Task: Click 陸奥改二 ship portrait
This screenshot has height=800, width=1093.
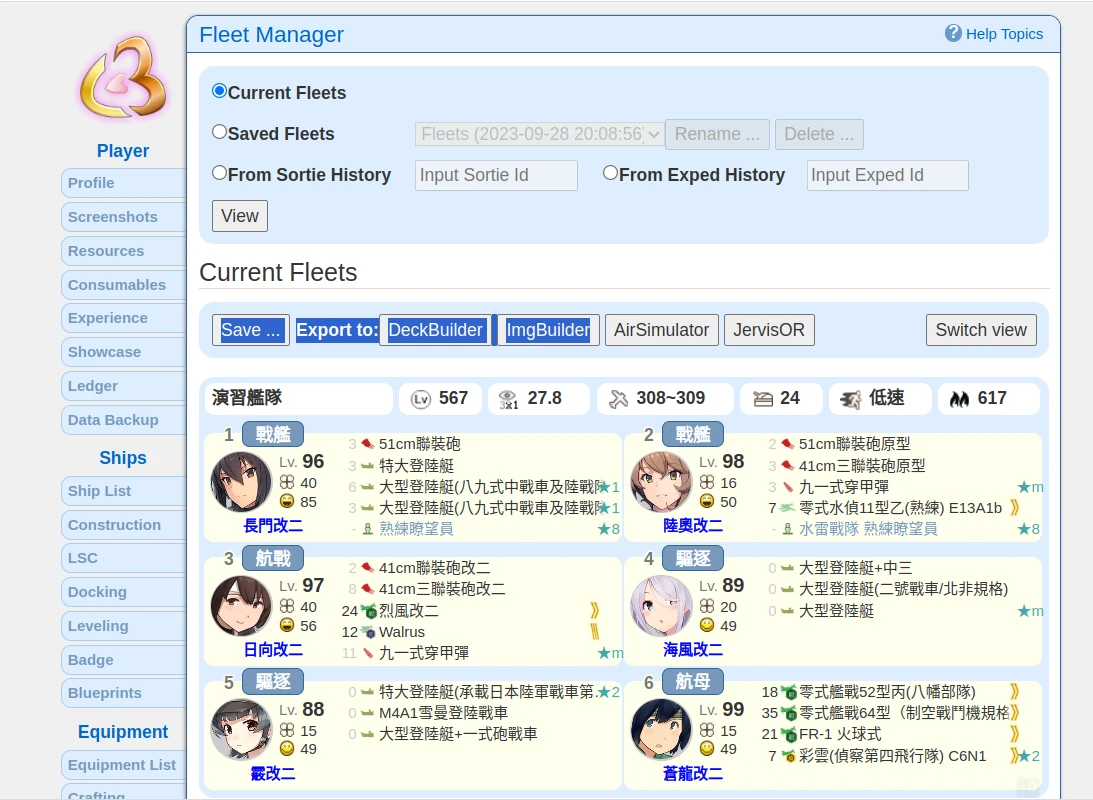Action: click(661, 482)
